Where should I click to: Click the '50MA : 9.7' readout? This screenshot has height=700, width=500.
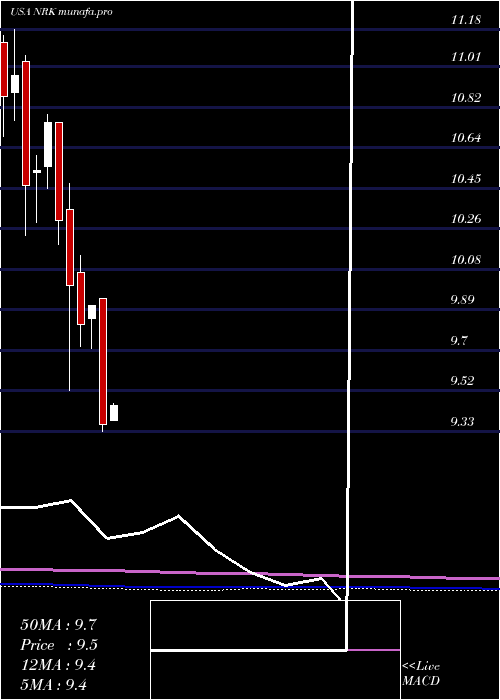pos(58,625)
